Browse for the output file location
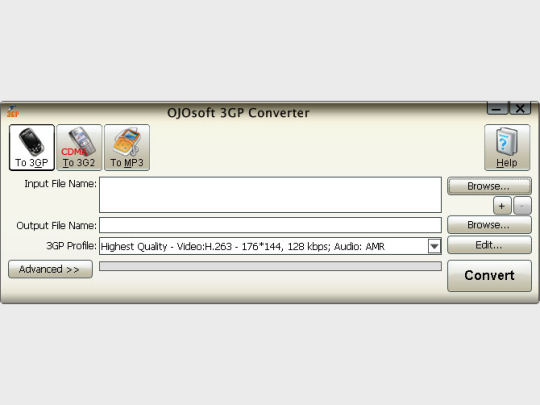Viewport: 540px width, 405px height. (489, 225)
